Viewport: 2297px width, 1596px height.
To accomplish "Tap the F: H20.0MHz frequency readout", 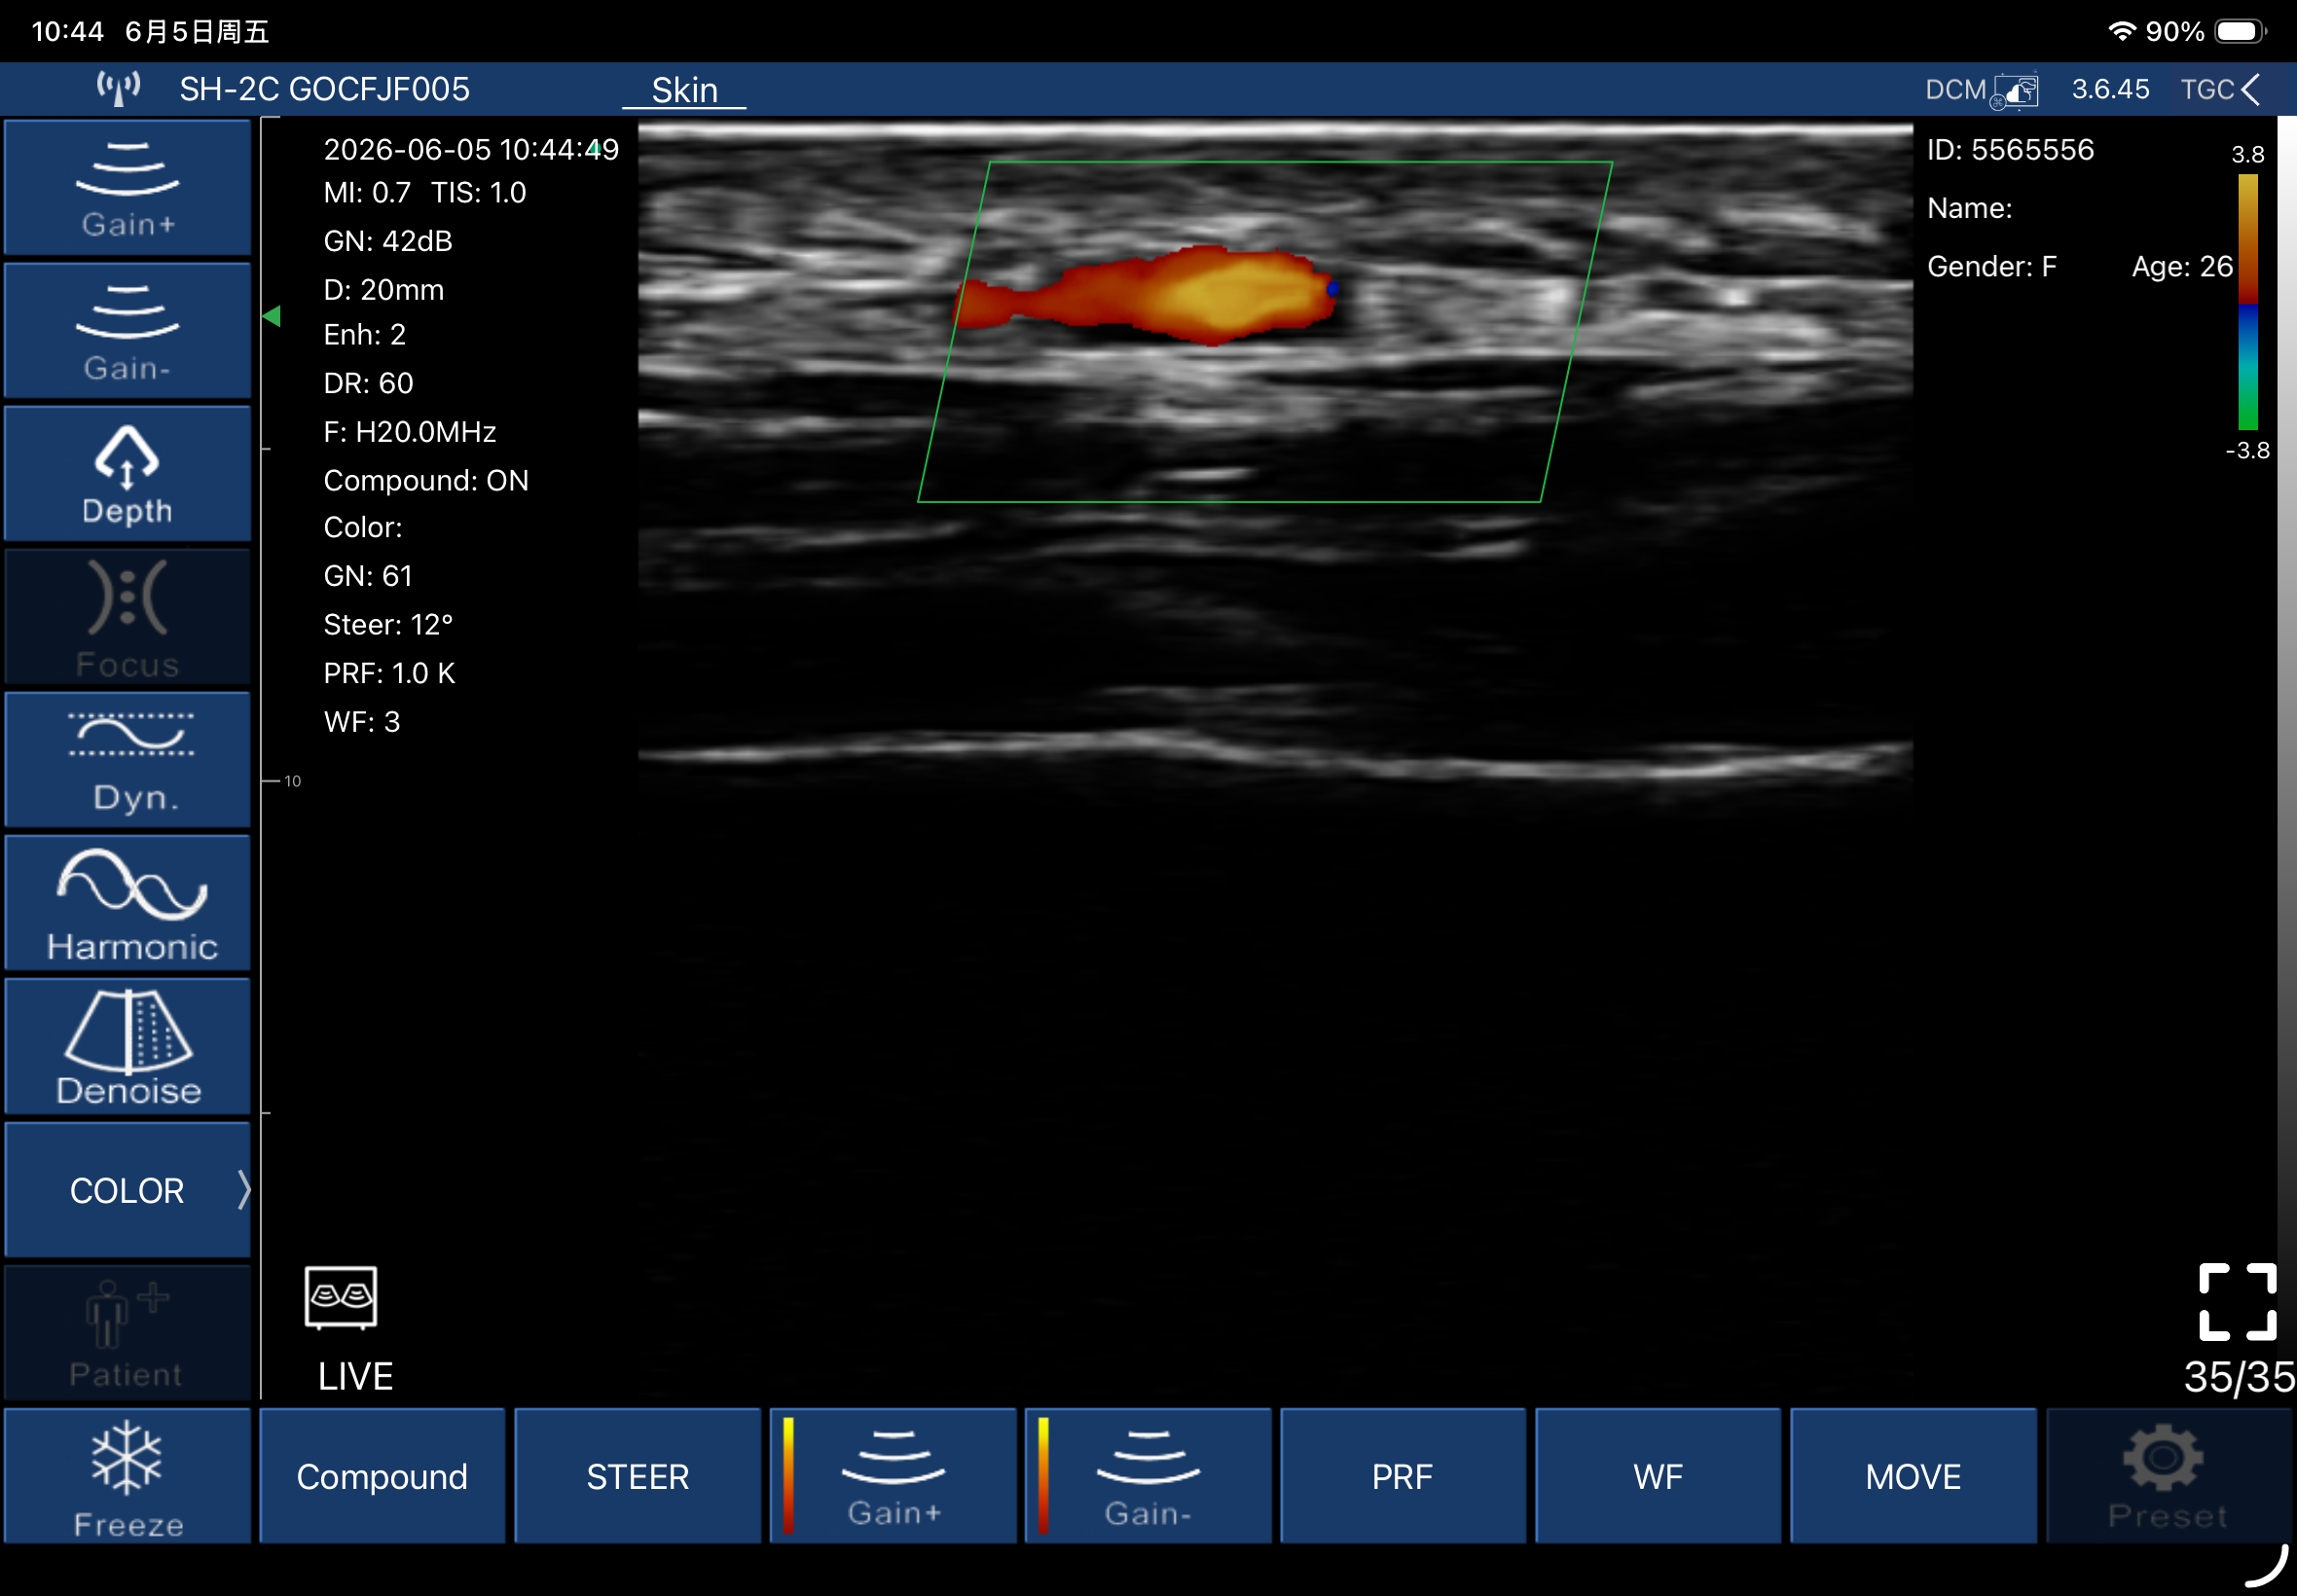I will (x=410, y=432).
